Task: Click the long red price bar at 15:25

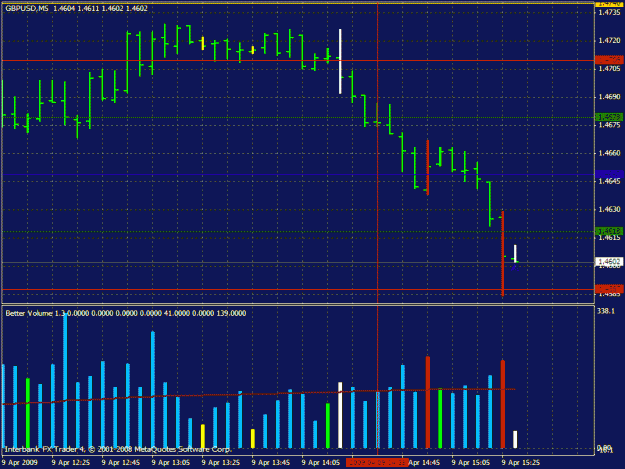Action: point(503,253)
